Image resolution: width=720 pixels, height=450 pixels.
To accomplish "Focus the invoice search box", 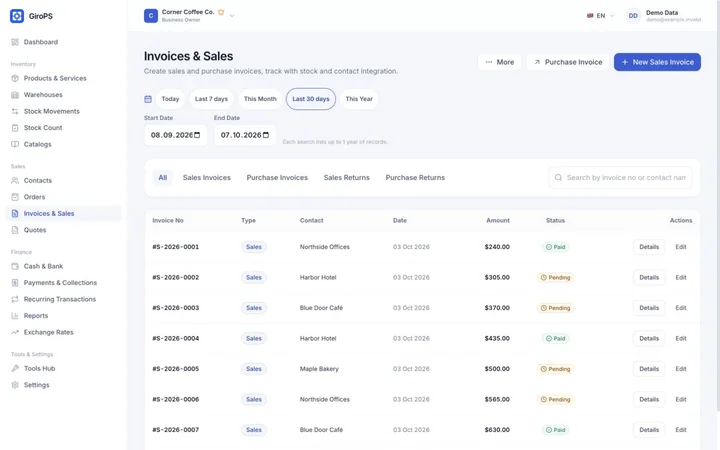I will pyautogui.click(x=620, y=178).
